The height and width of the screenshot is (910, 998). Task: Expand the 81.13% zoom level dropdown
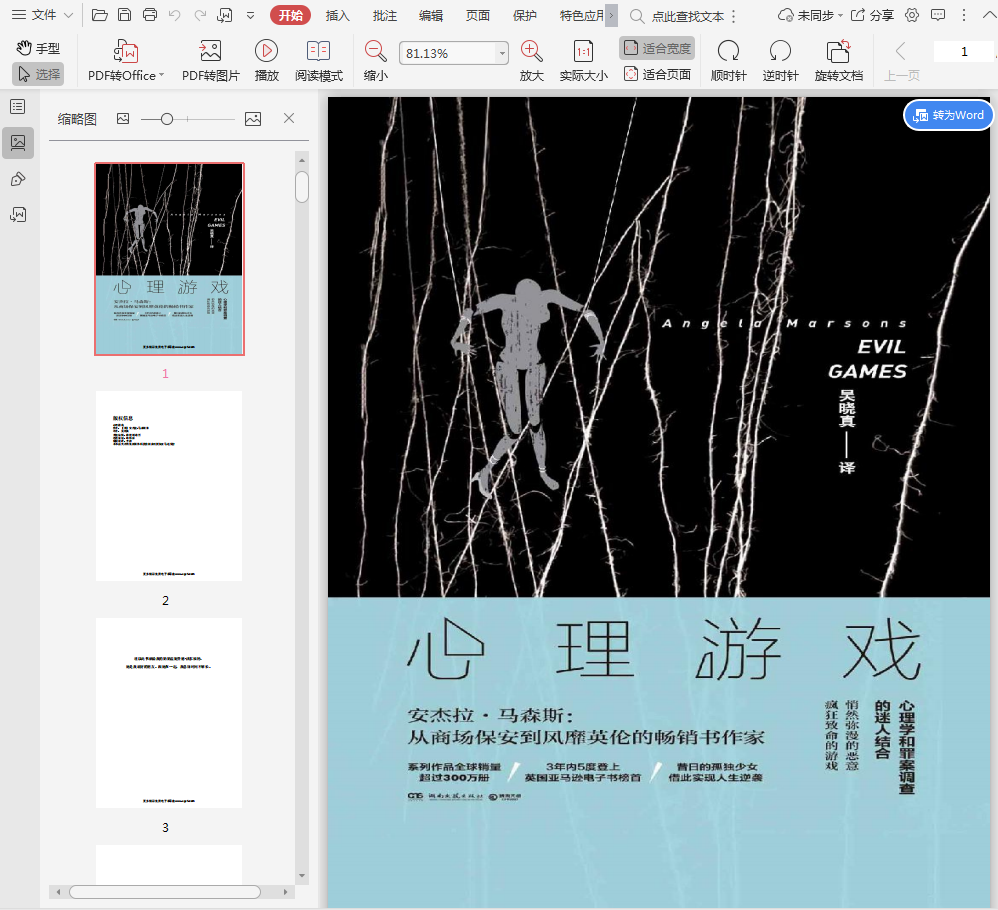(x=501, y=53)
